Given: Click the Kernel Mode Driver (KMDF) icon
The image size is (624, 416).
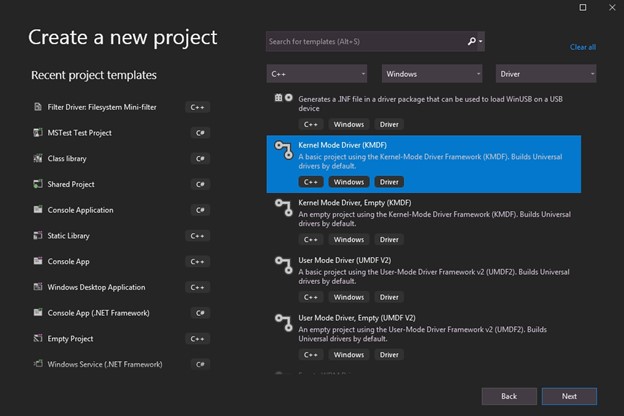Looking at the screenshot, I should pos(284,150).
